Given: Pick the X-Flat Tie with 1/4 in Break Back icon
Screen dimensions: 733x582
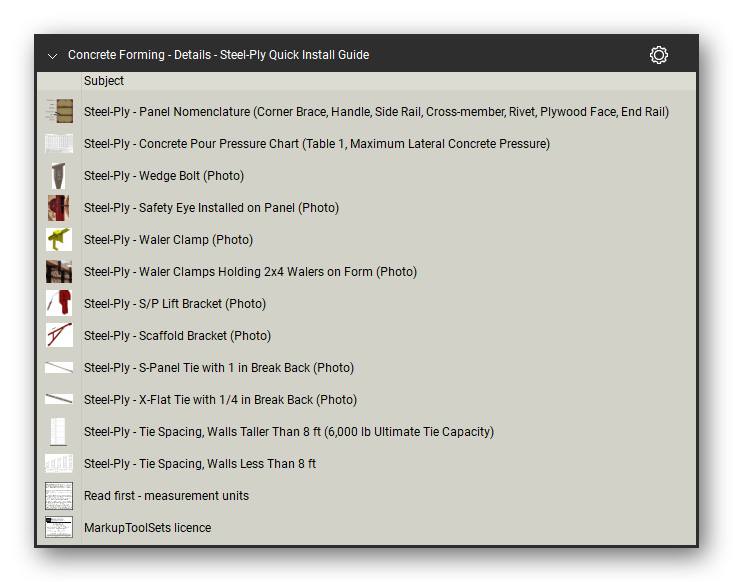Looking at the screenshot, I should tap(59, 399).
